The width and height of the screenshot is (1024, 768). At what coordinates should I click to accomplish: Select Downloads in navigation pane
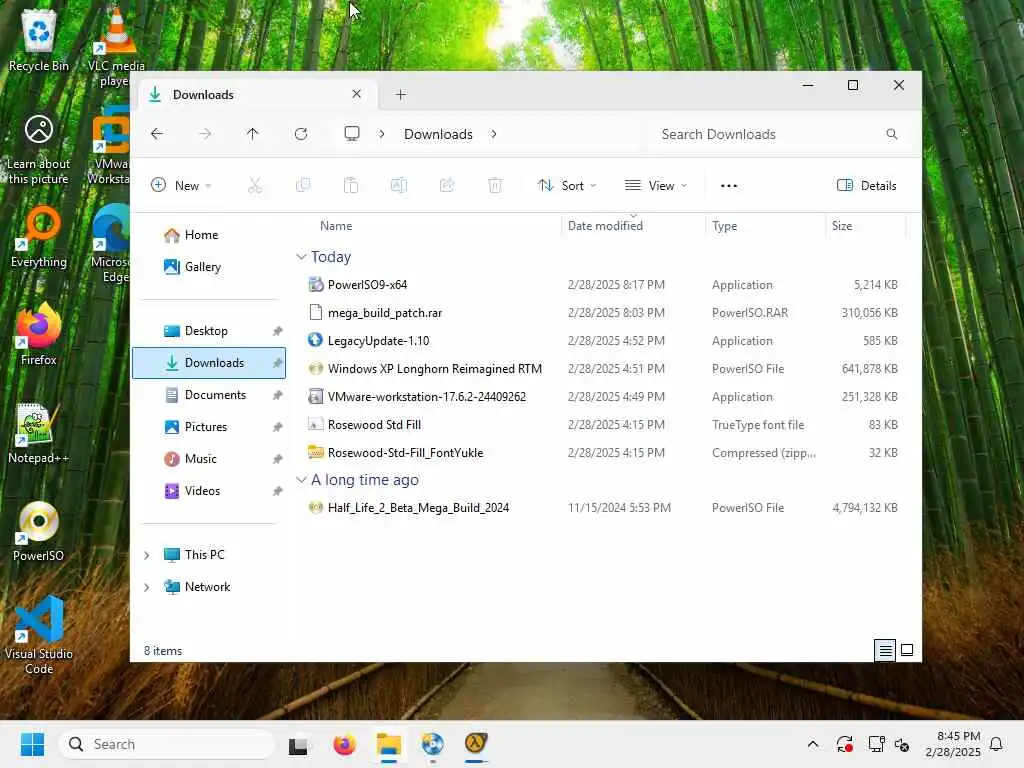tap(209, 363)
